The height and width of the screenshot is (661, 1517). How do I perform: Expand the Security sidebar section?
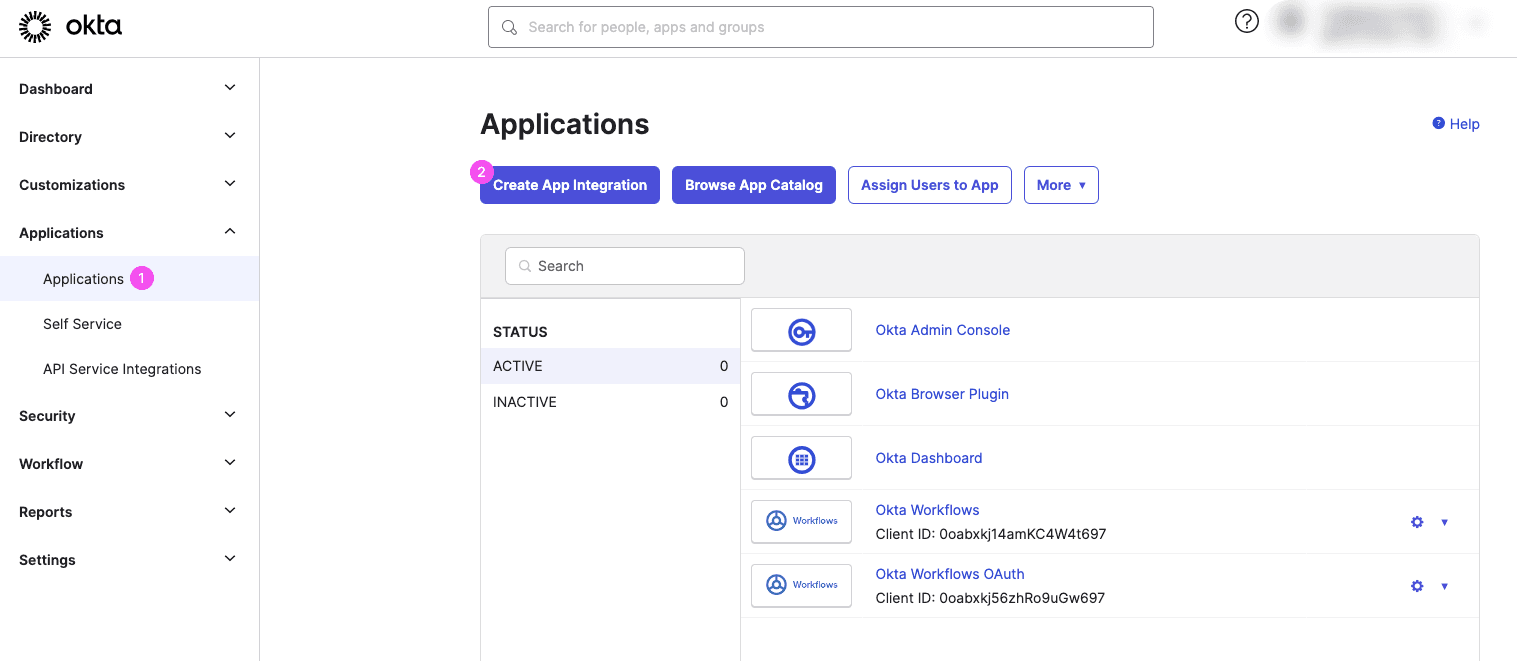(x=125, y=415)
